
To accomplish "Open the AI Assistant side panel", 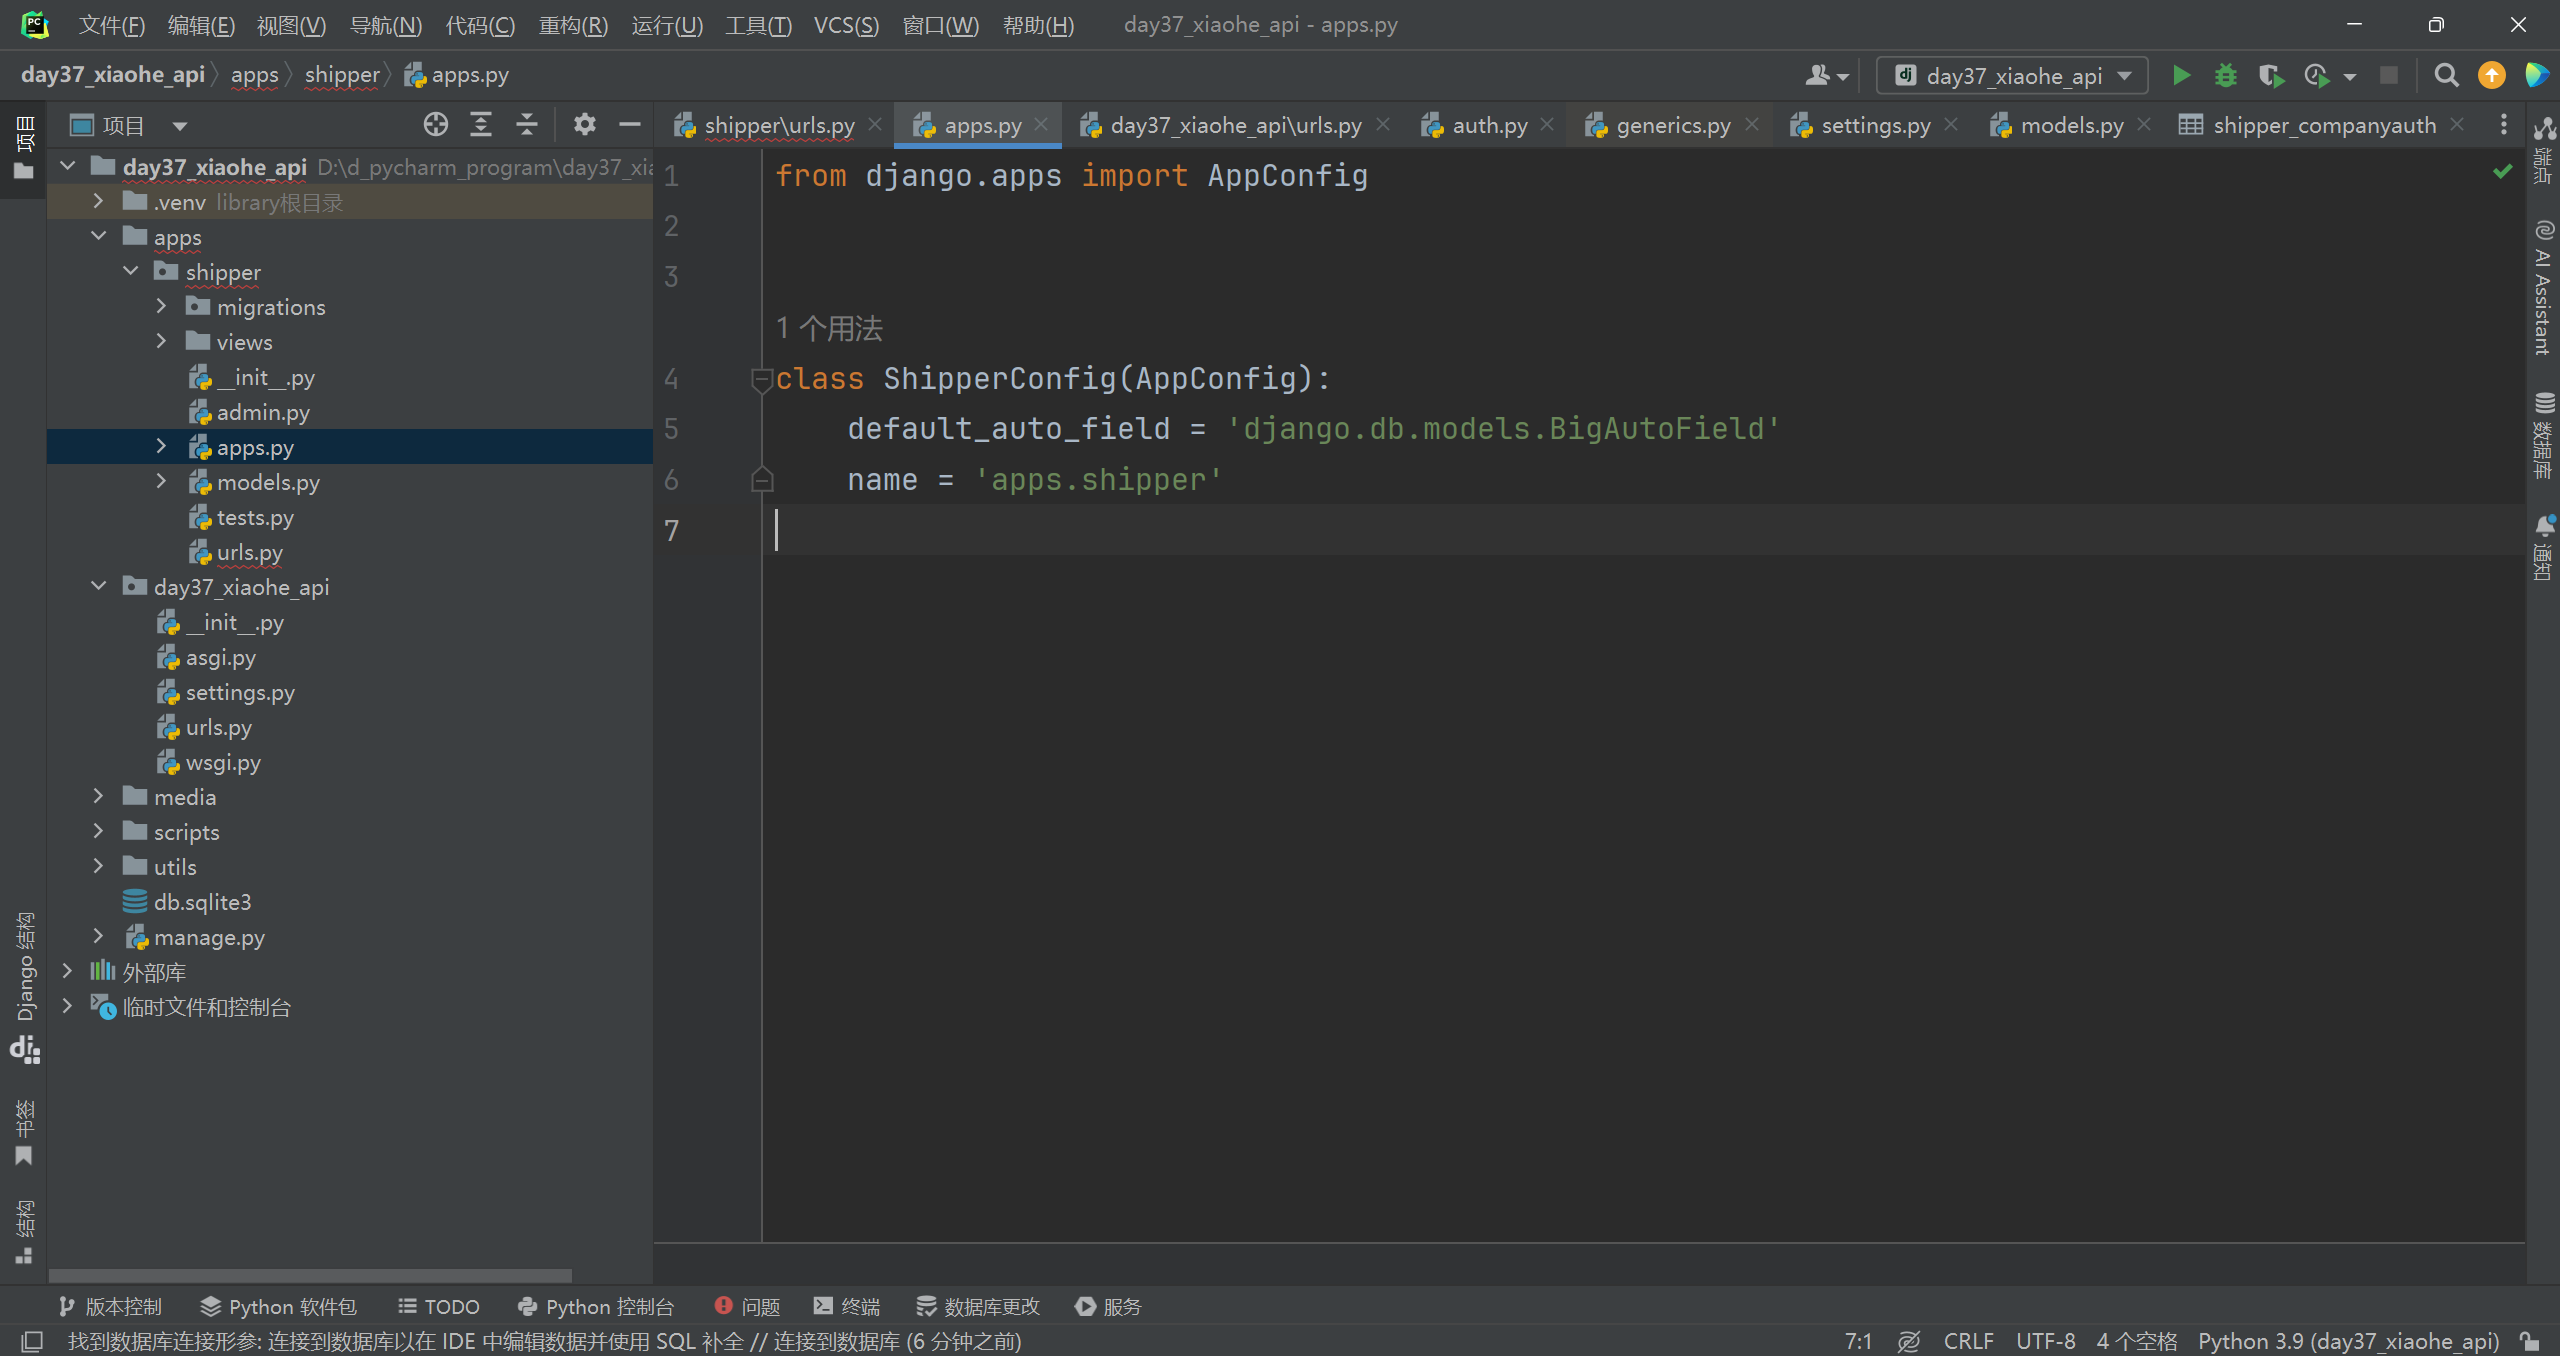I will coord(2543,288).
